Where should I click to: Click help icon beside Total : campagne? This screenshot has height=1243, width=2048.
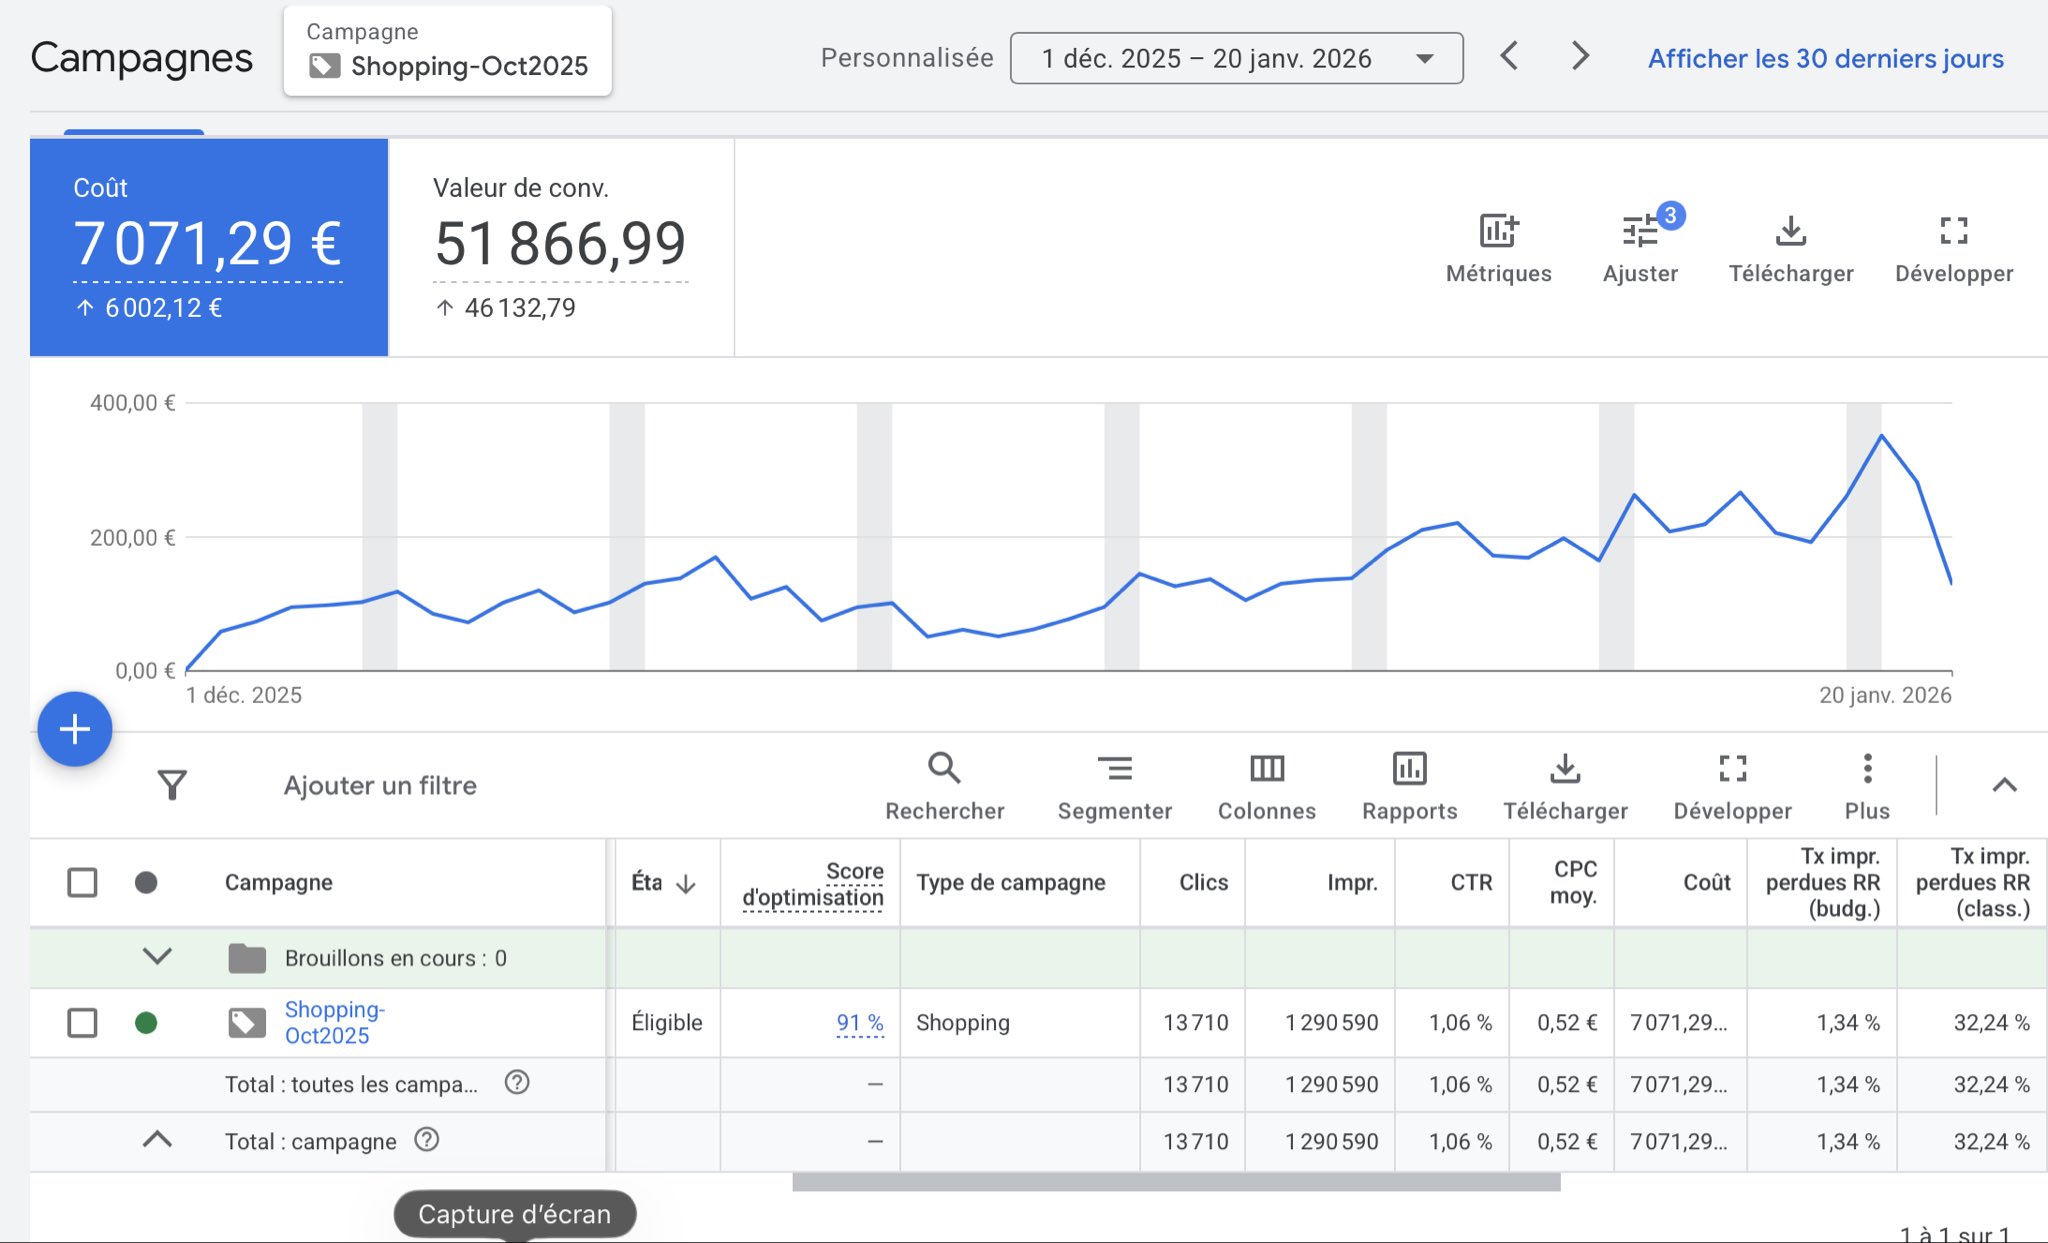[x=427, y=1140]
